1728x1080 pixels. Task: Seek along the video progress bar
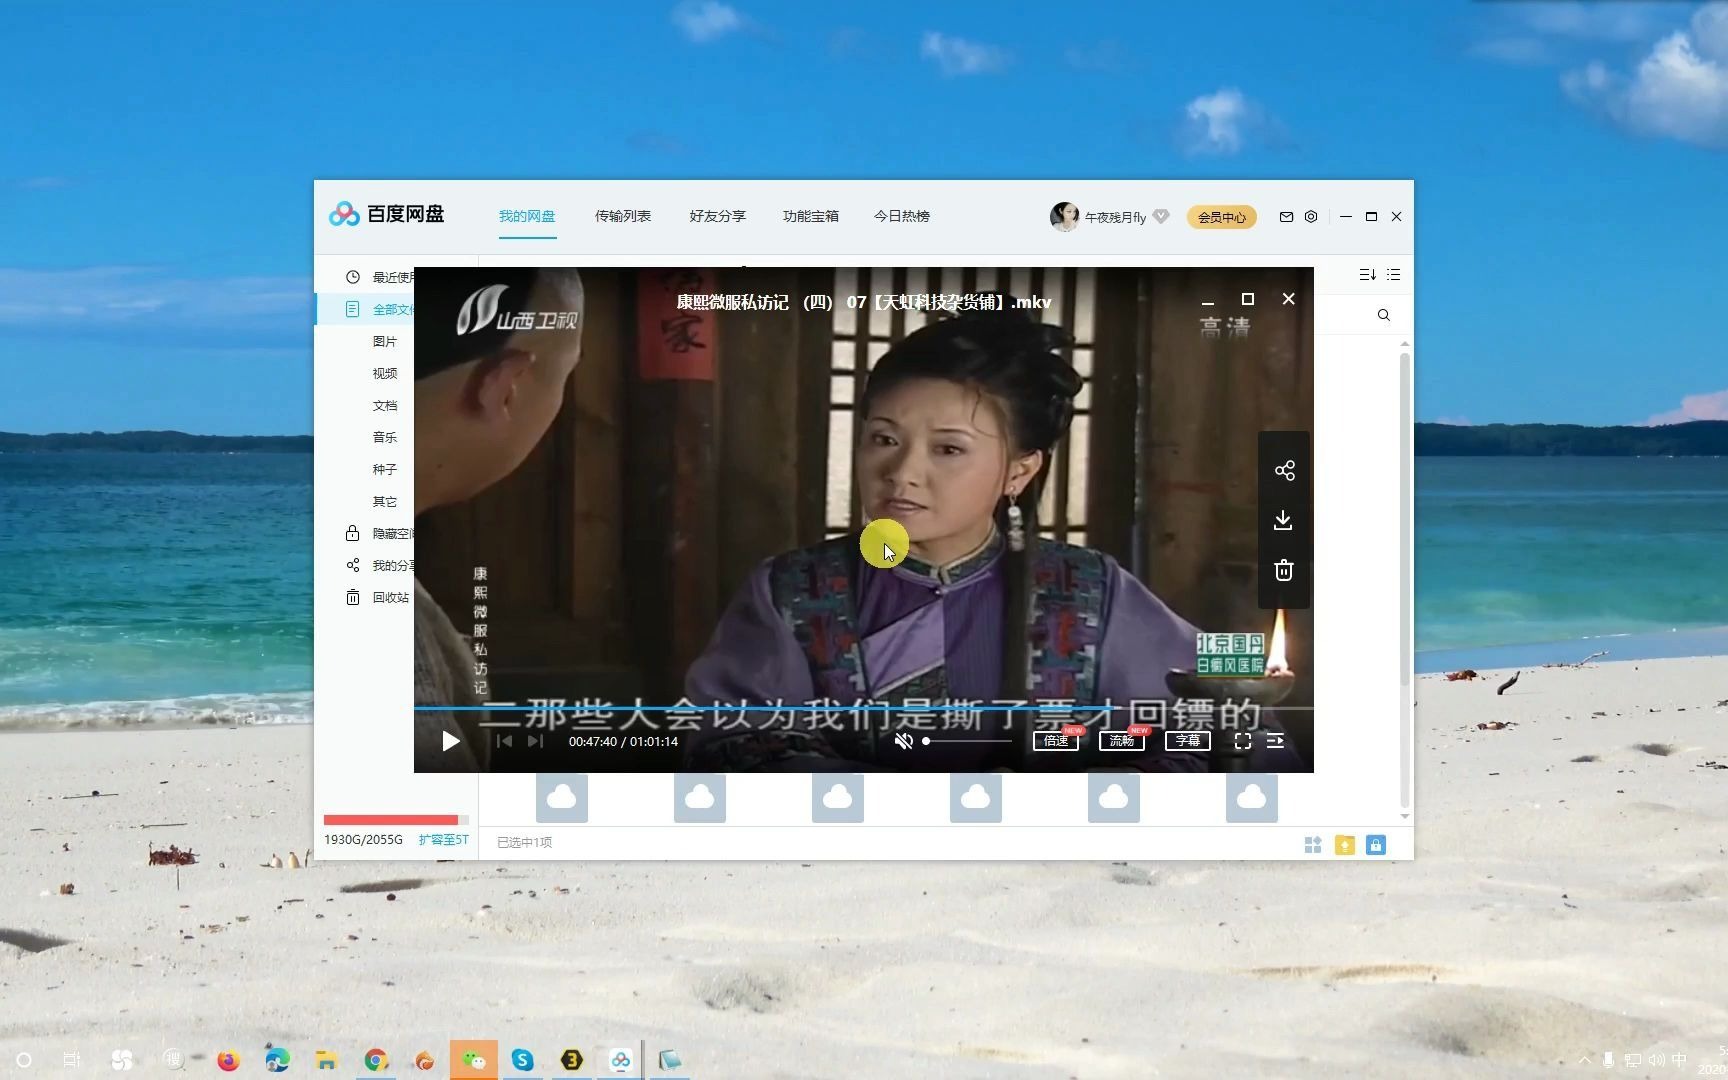point(863,708)
